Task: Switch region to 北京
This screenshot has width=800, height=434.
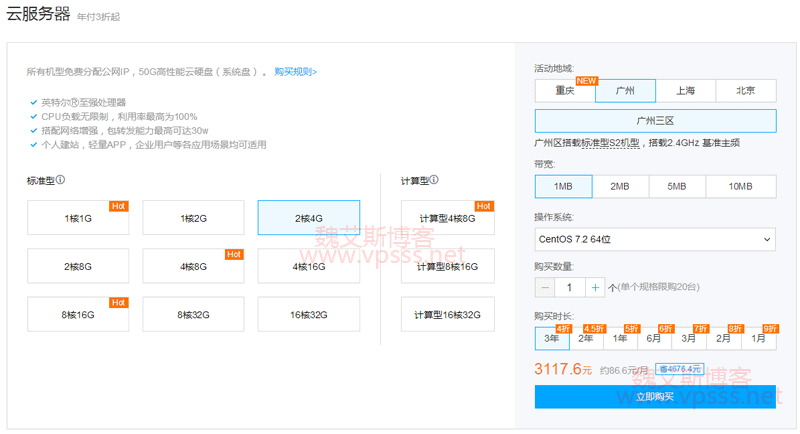Action: (x=745, y=91)
